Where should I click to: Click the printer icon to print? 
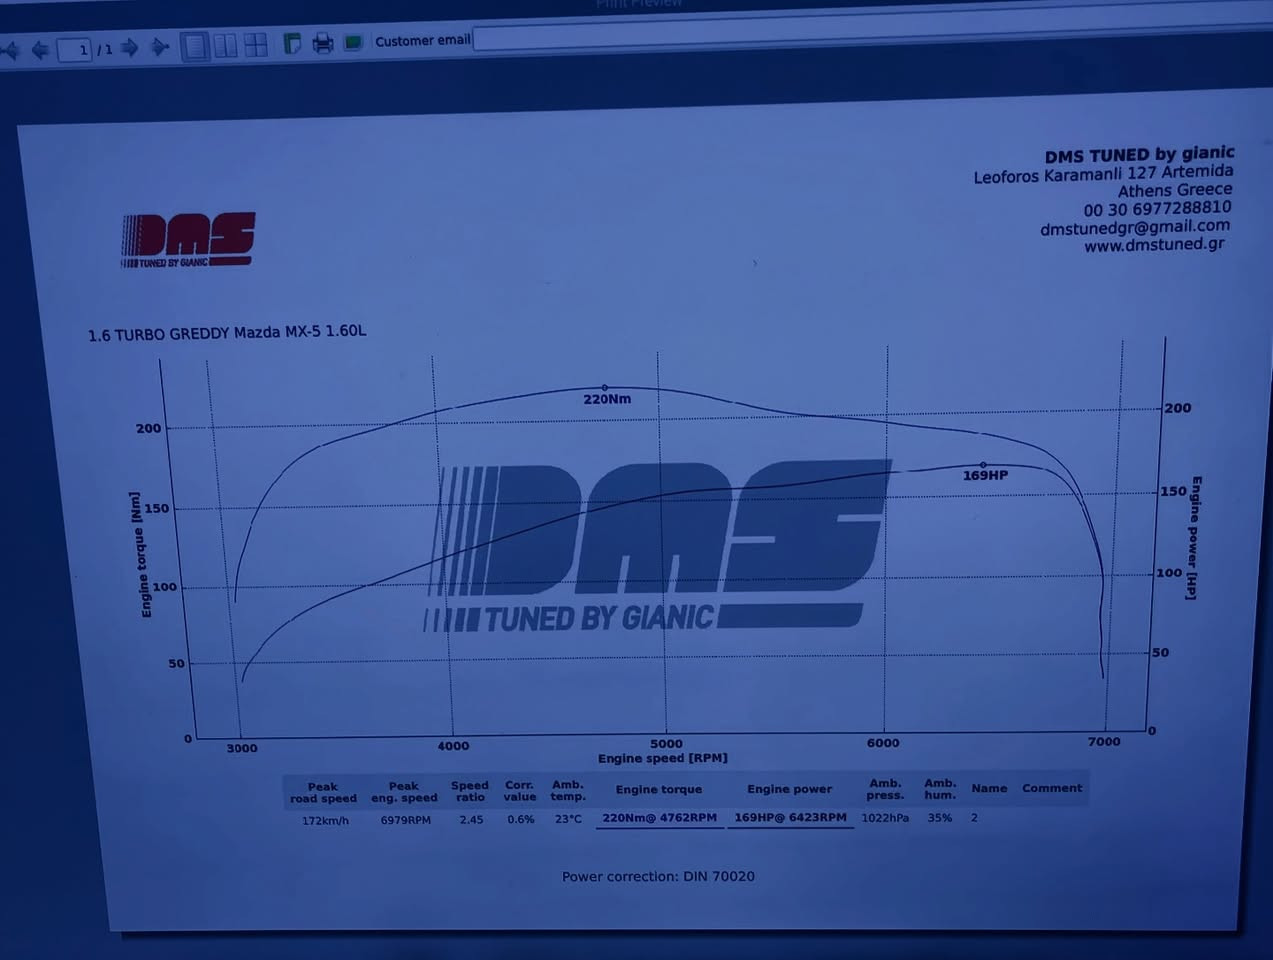click(323, 43)
